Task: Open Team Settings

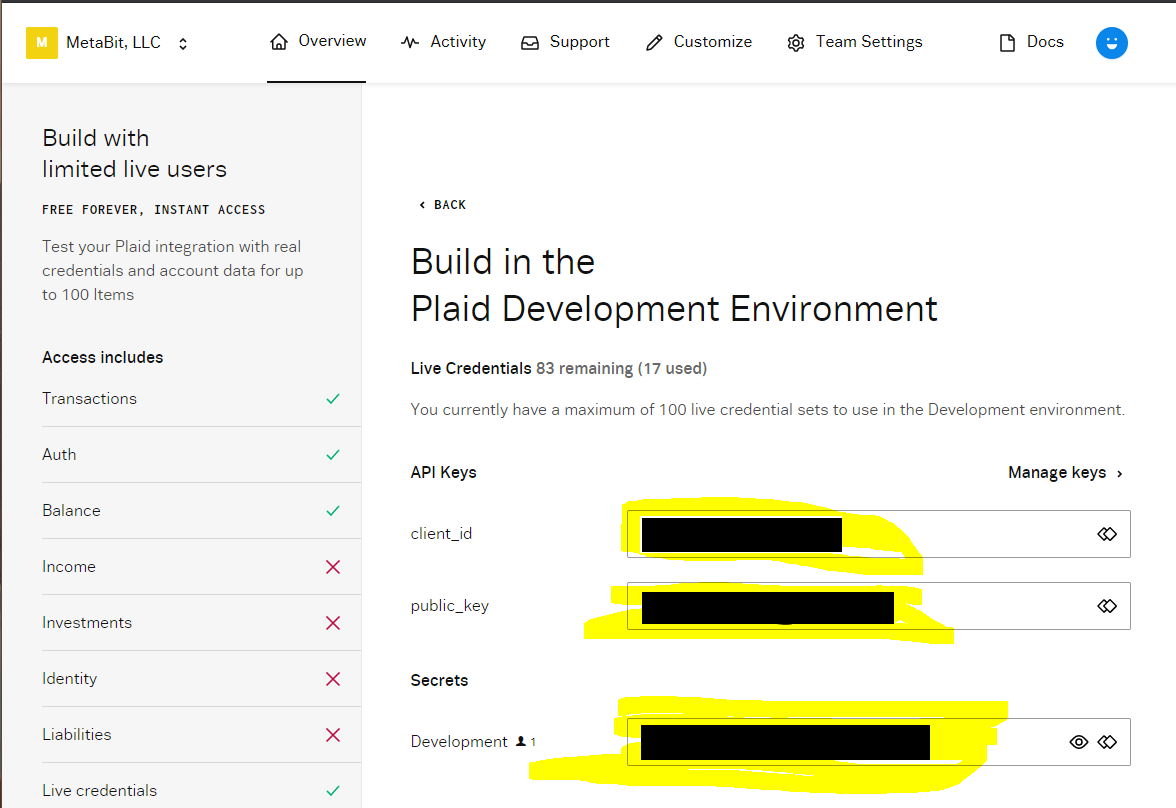Action: [x=854, y=42]
